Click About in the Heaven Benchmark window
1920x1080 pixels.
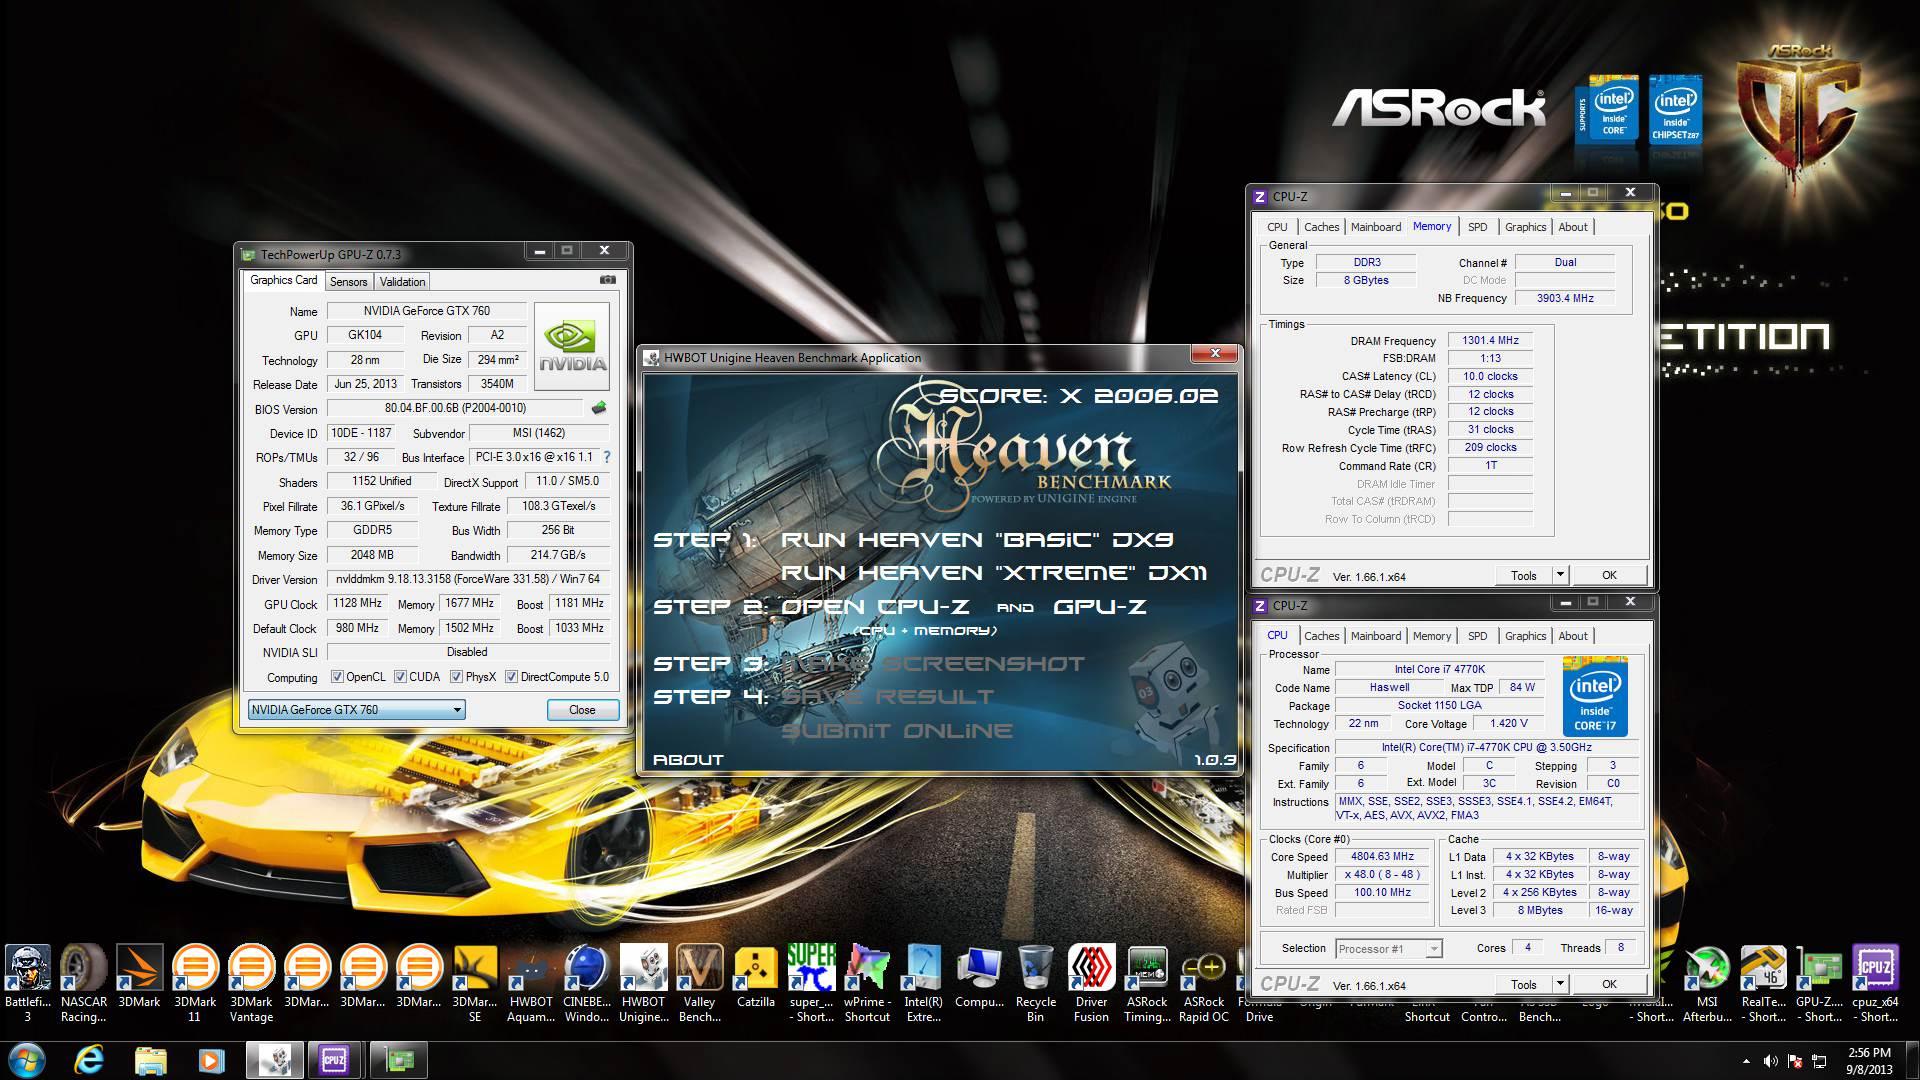point(688,760)
